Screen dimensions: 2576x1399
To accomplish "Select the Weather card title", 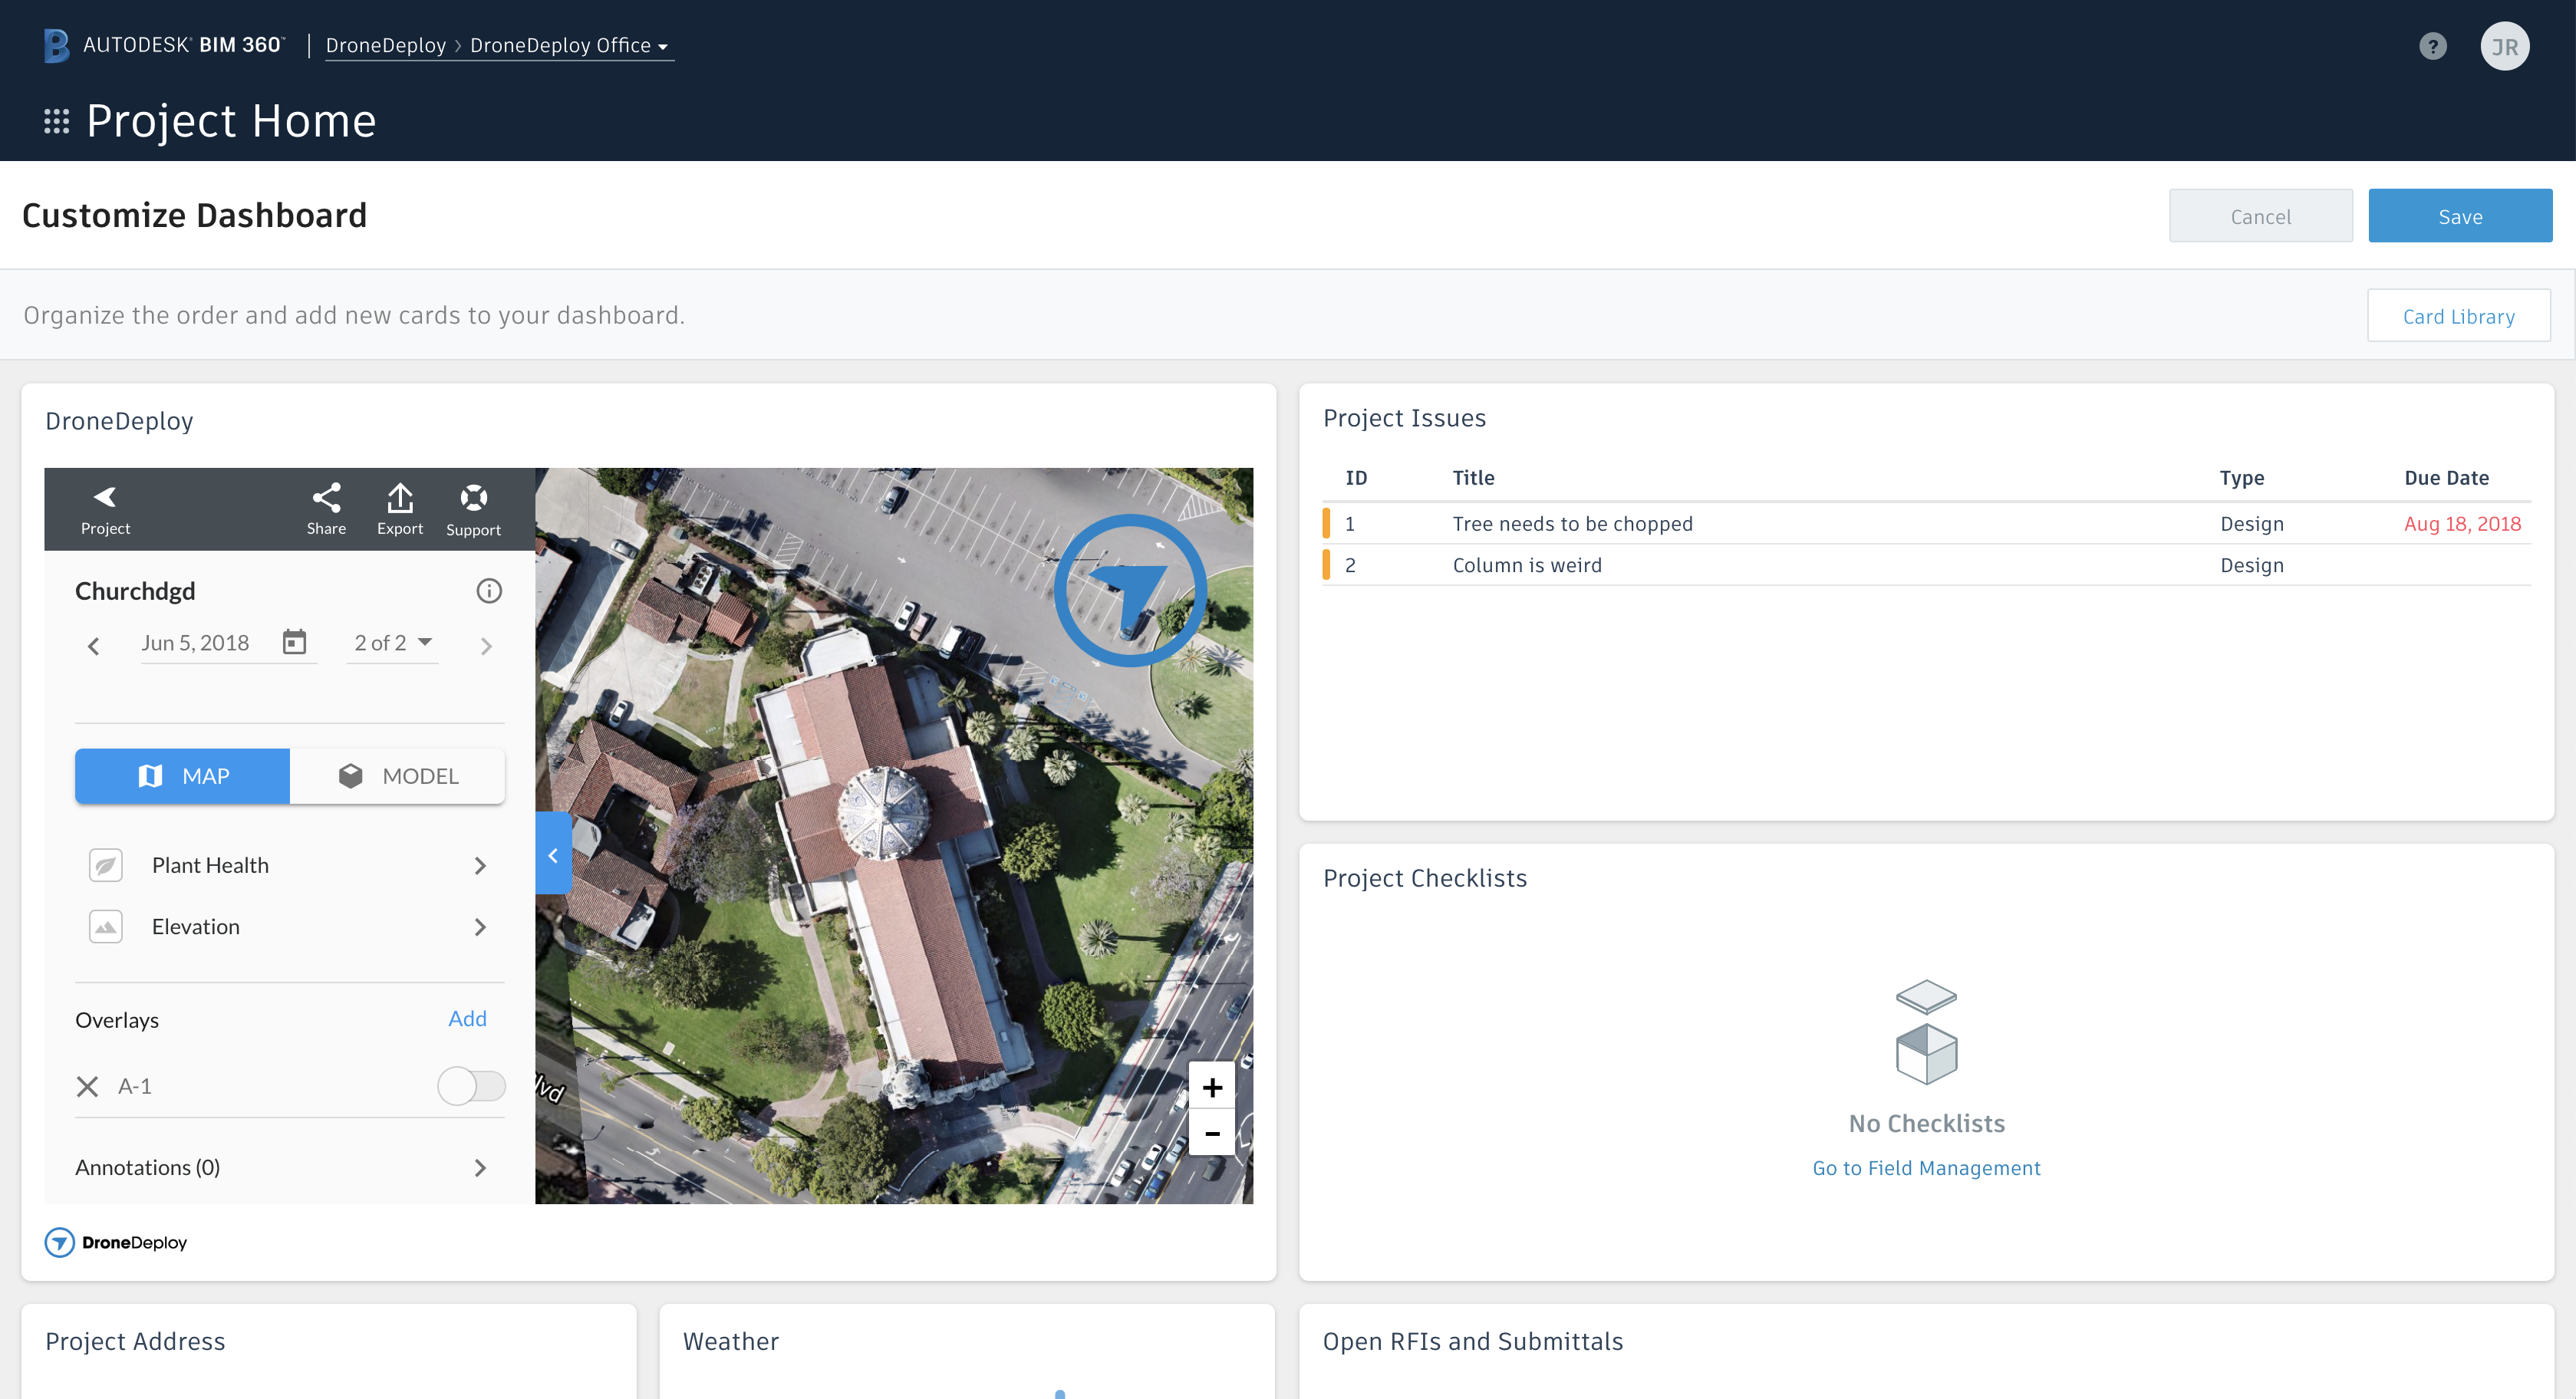I will point(730,1341).
